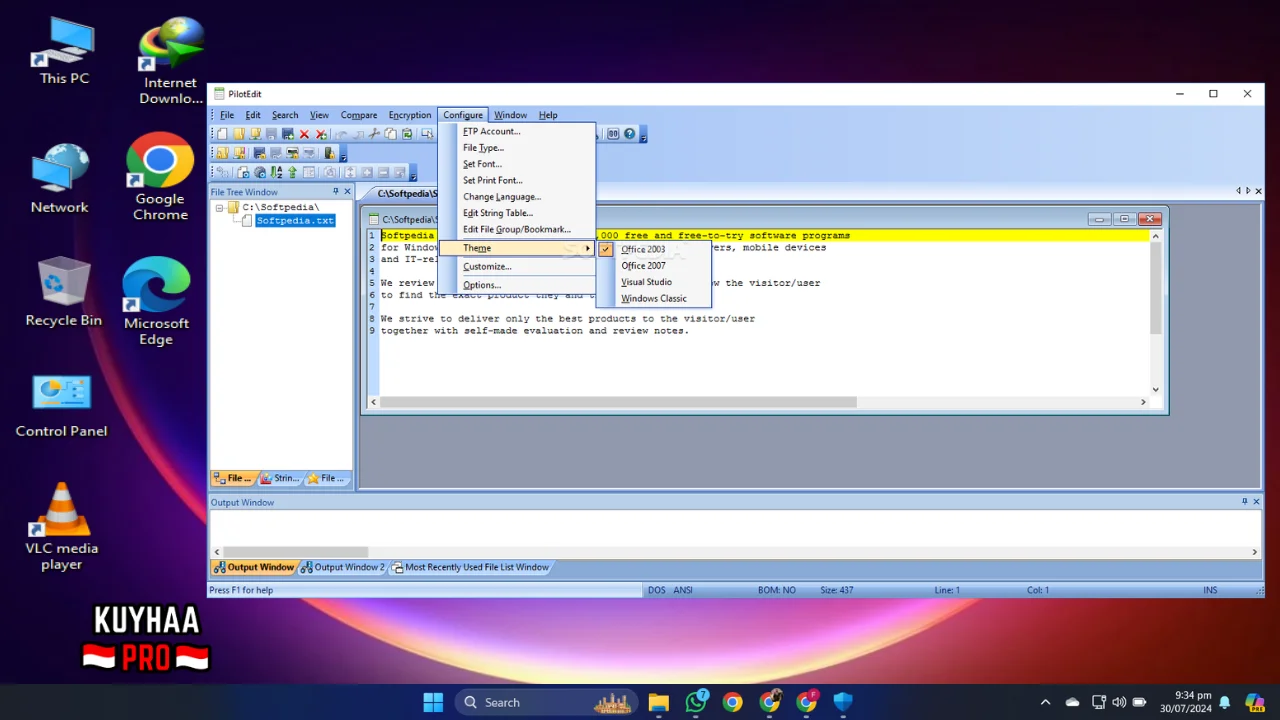This screenshot has height=720, width=1280.
Task: Choose FTP Account... from Configure menu
Action: tap(517, 131)
